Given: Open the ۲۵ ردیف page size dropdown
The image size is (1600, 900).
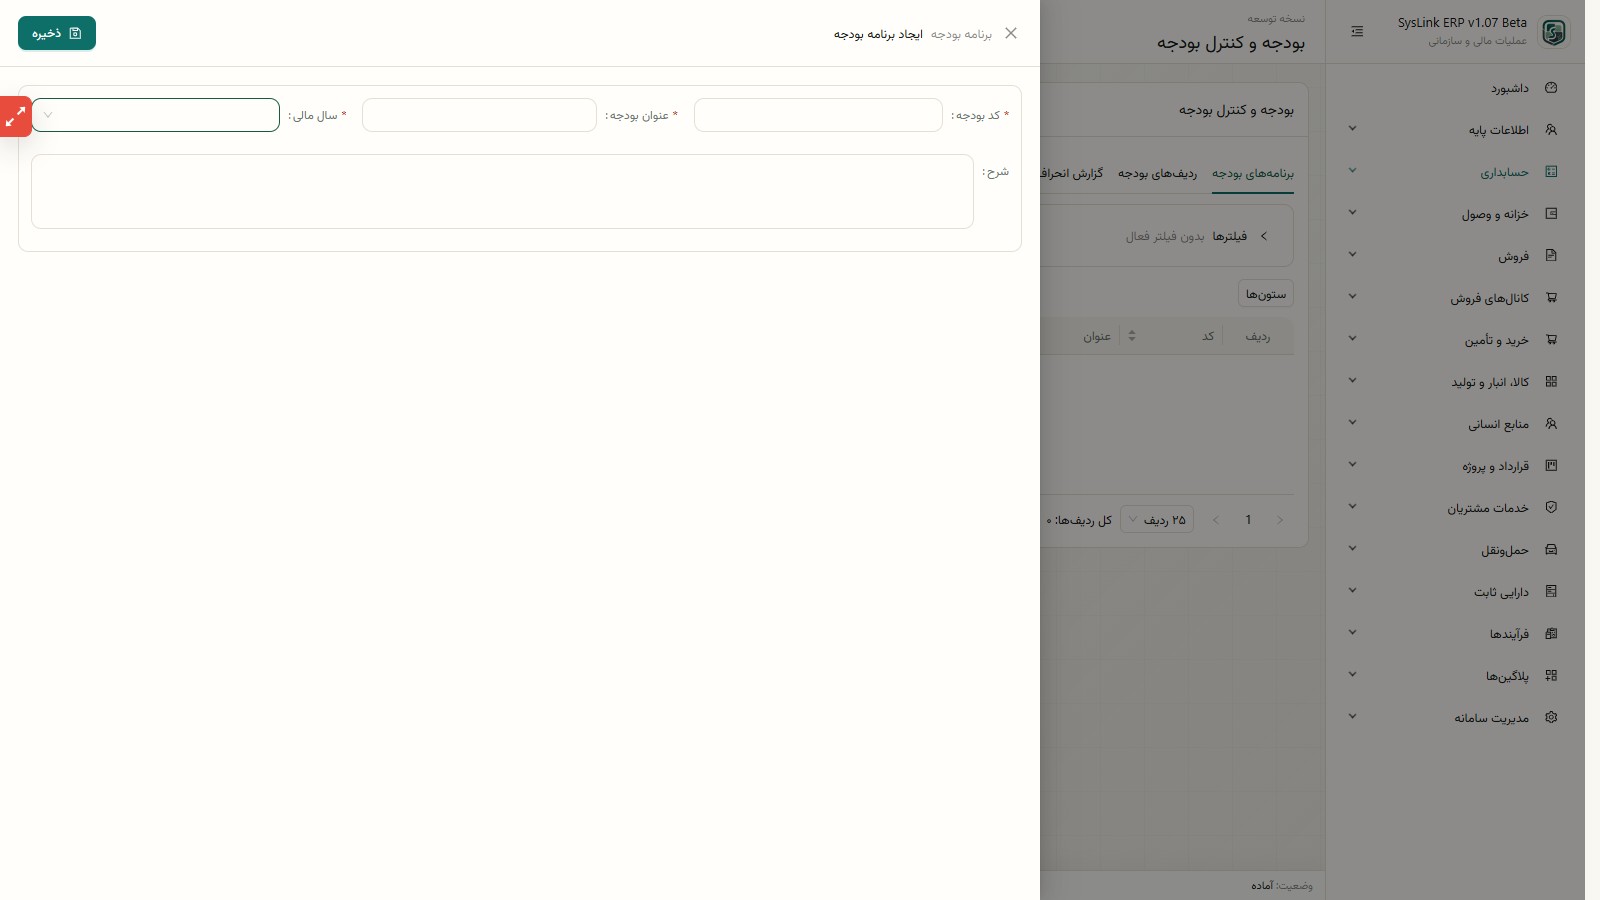Looking at the screenshot, I should click(1157, 520).
